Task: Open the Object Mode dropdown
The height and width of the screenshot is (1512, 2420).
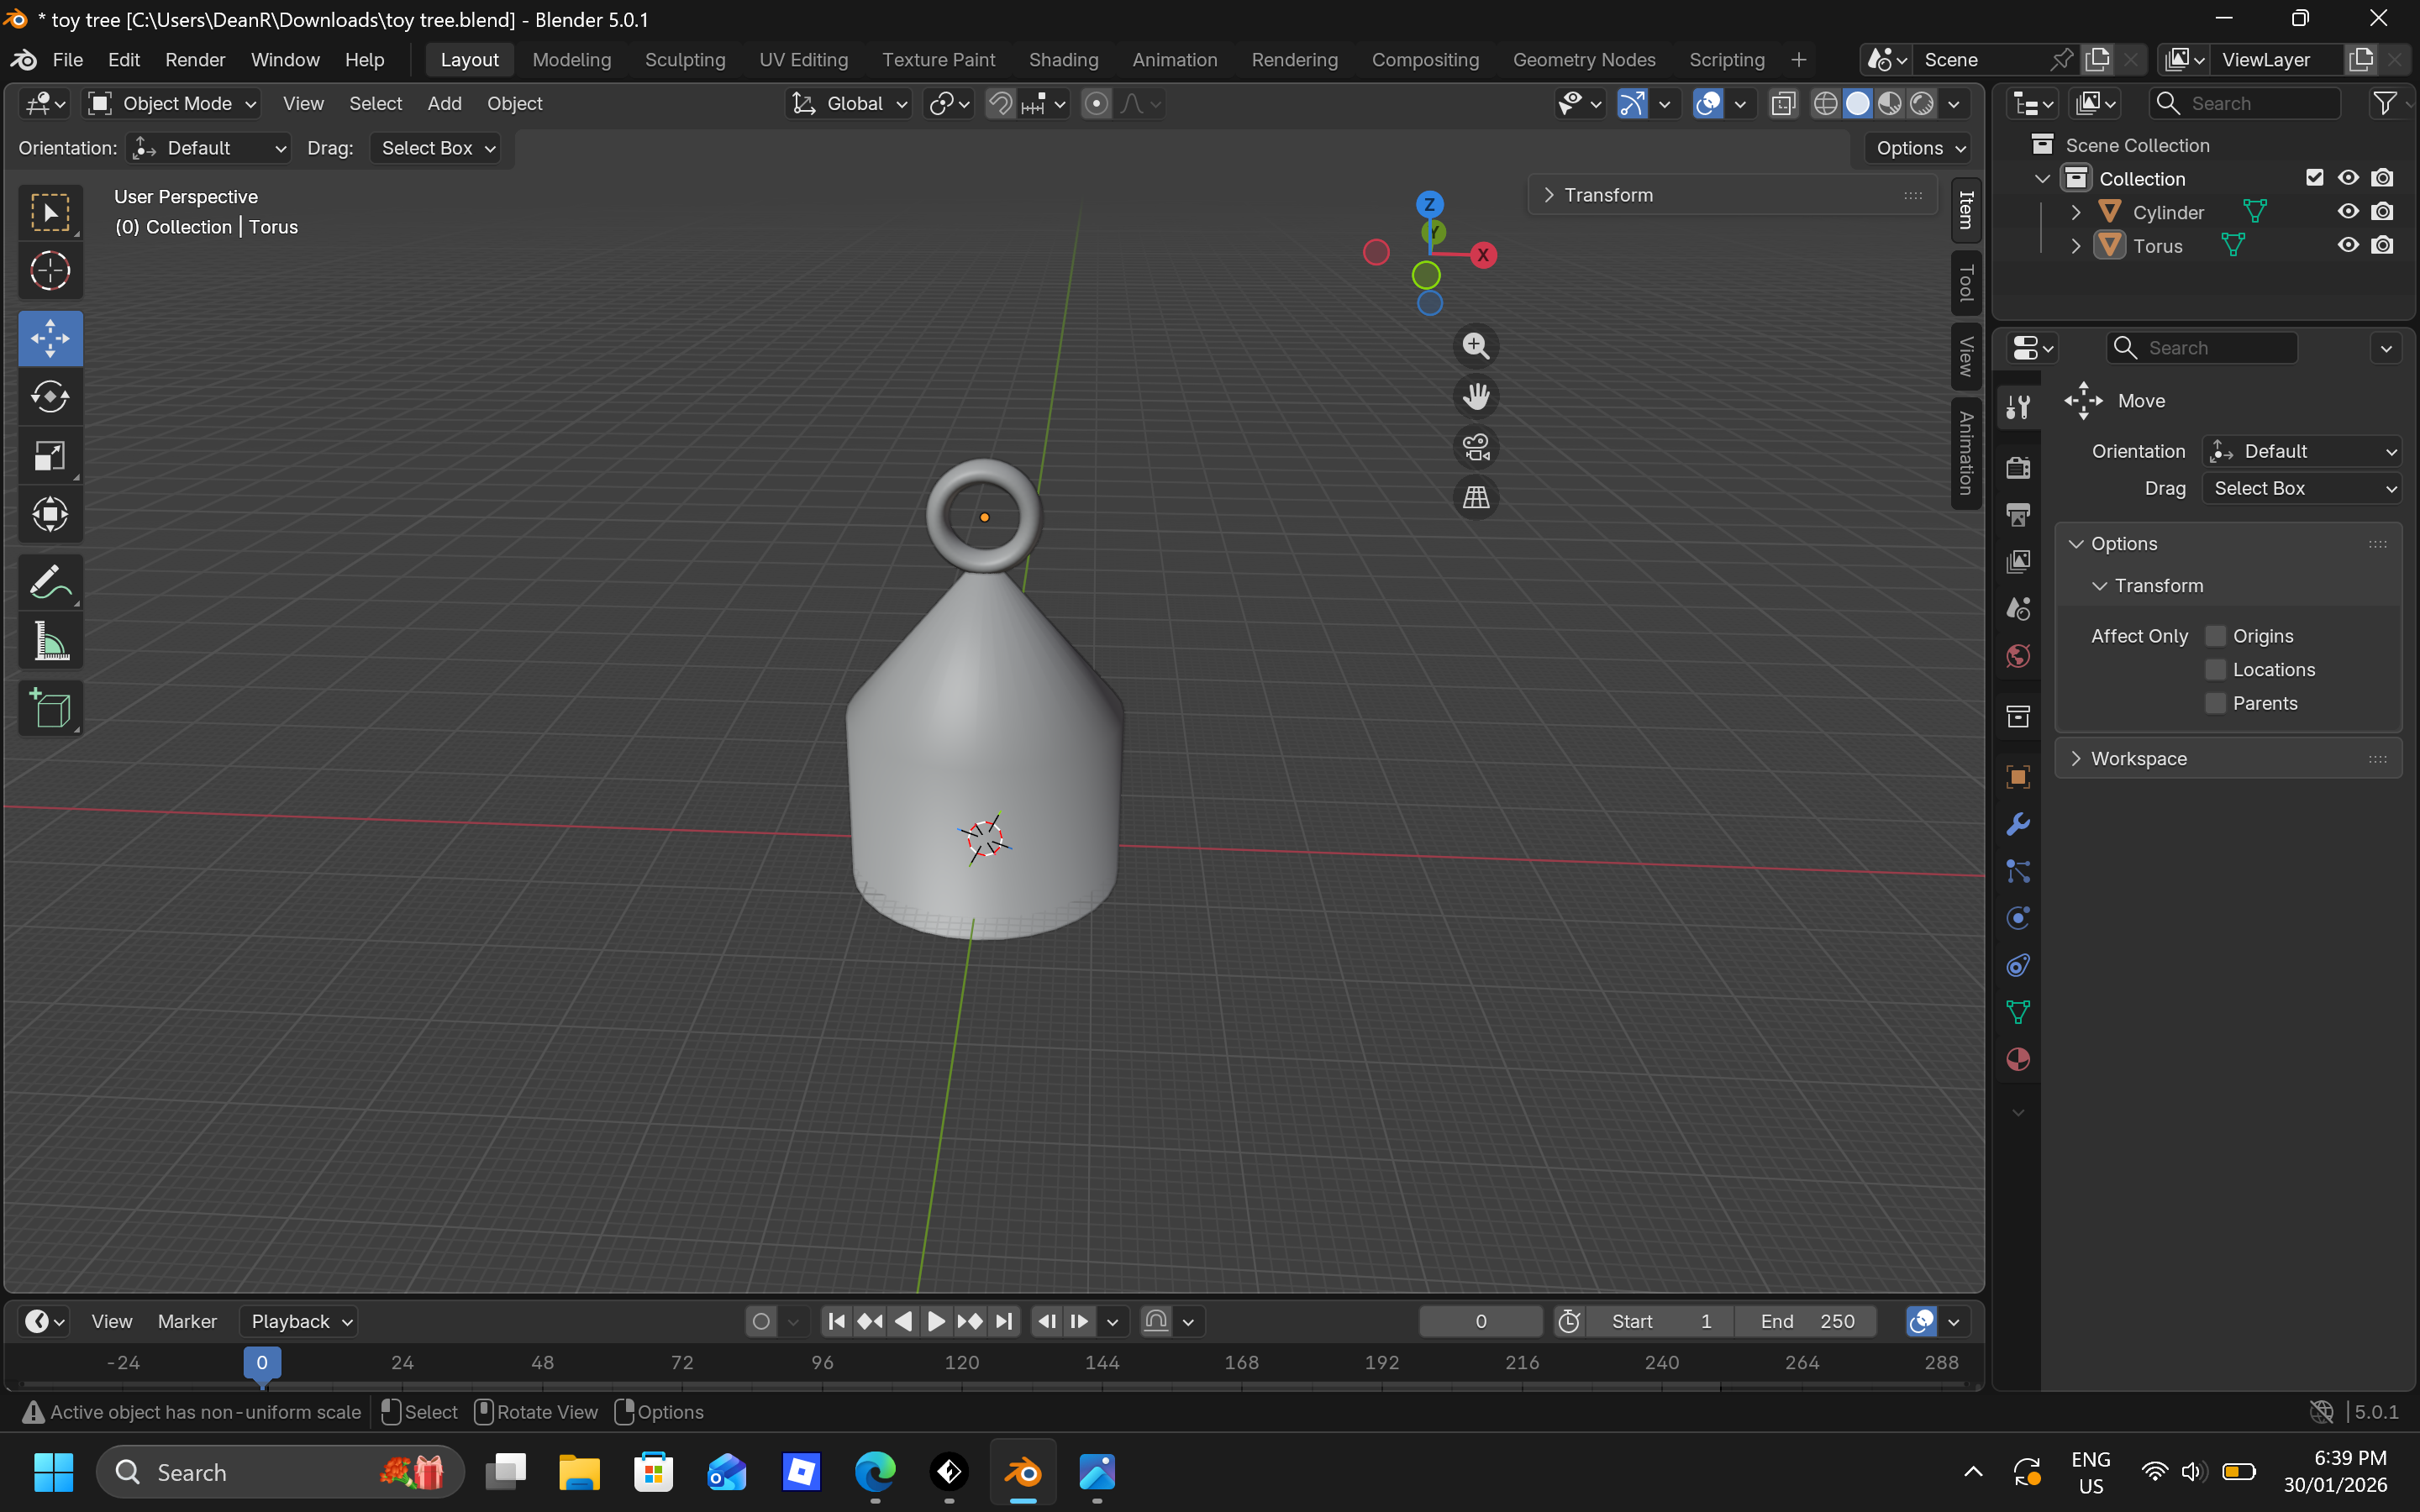Action: (172, 104)
